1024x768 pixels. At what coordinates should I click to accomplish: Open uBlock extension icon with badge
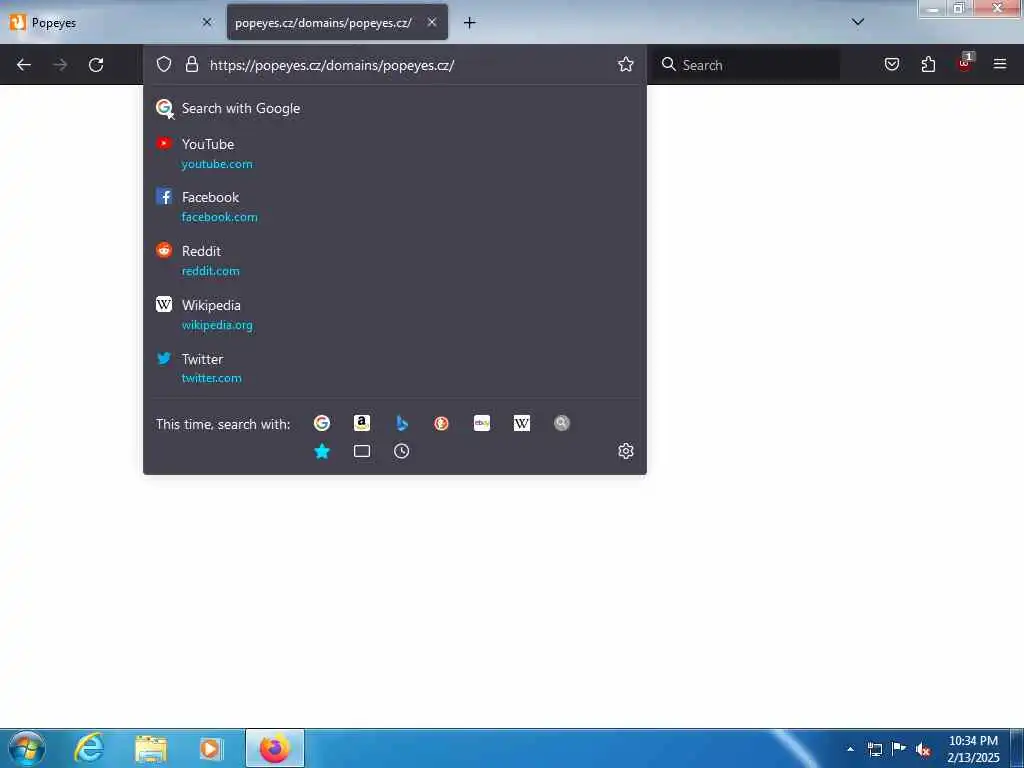point(965,62)
